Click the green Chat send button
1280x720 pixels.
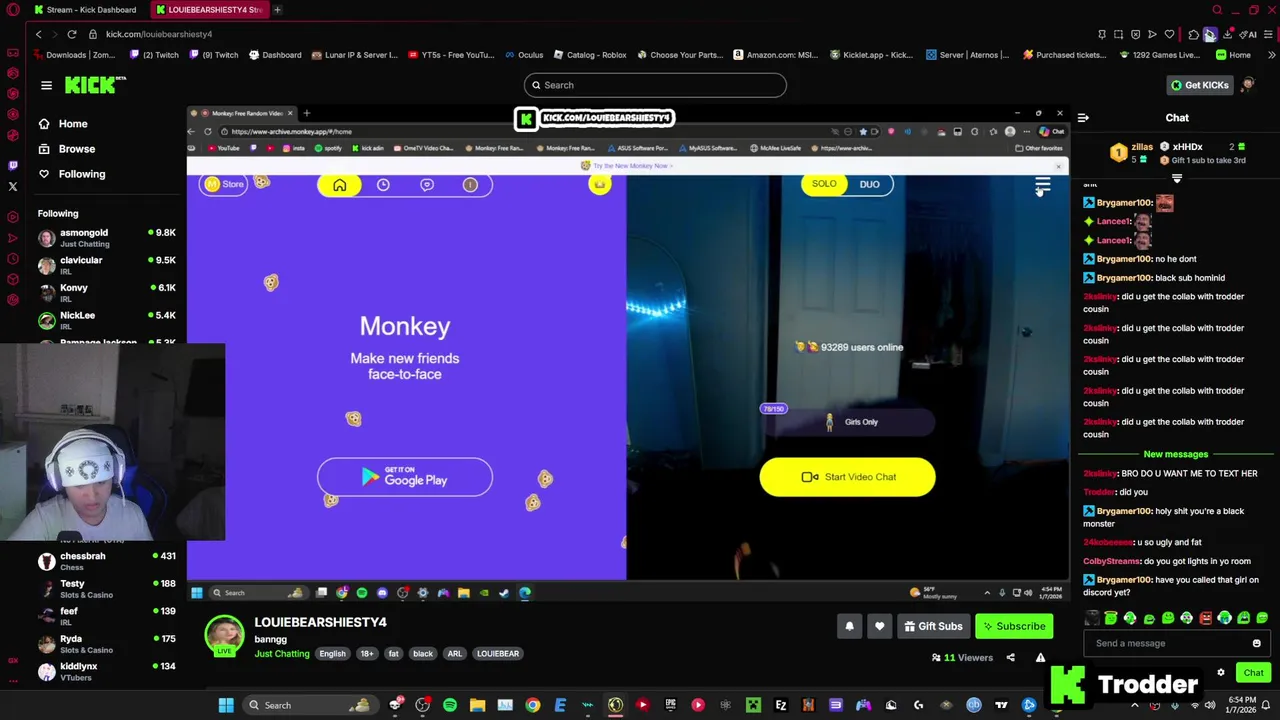(1253, 673)
